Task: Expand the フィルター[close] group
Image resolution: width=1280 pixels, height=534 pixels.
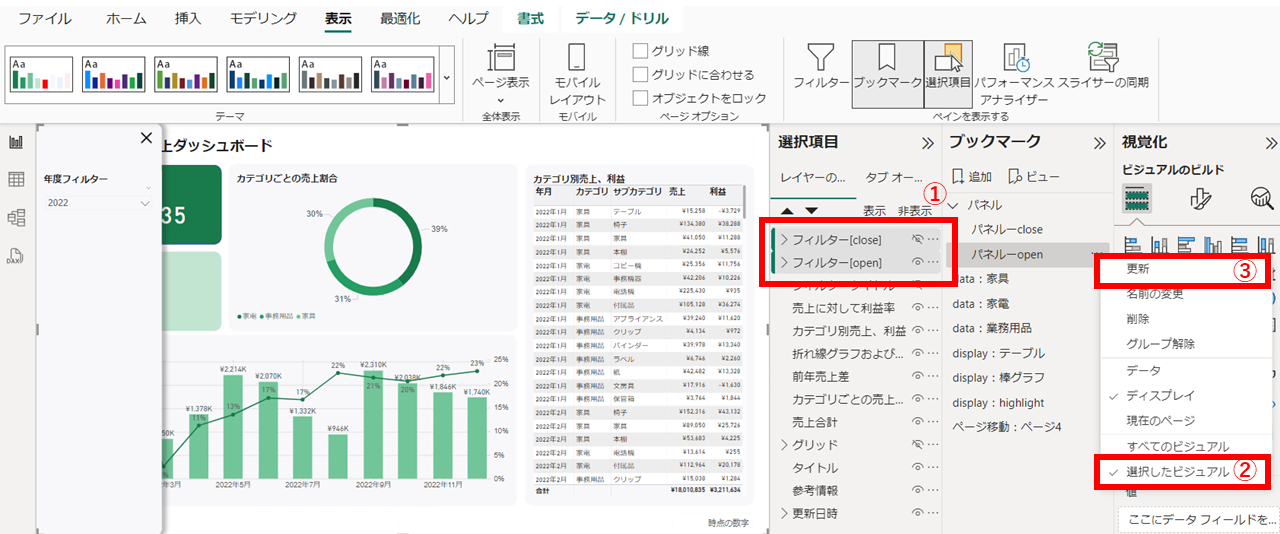Action: [x=783, y=240]
